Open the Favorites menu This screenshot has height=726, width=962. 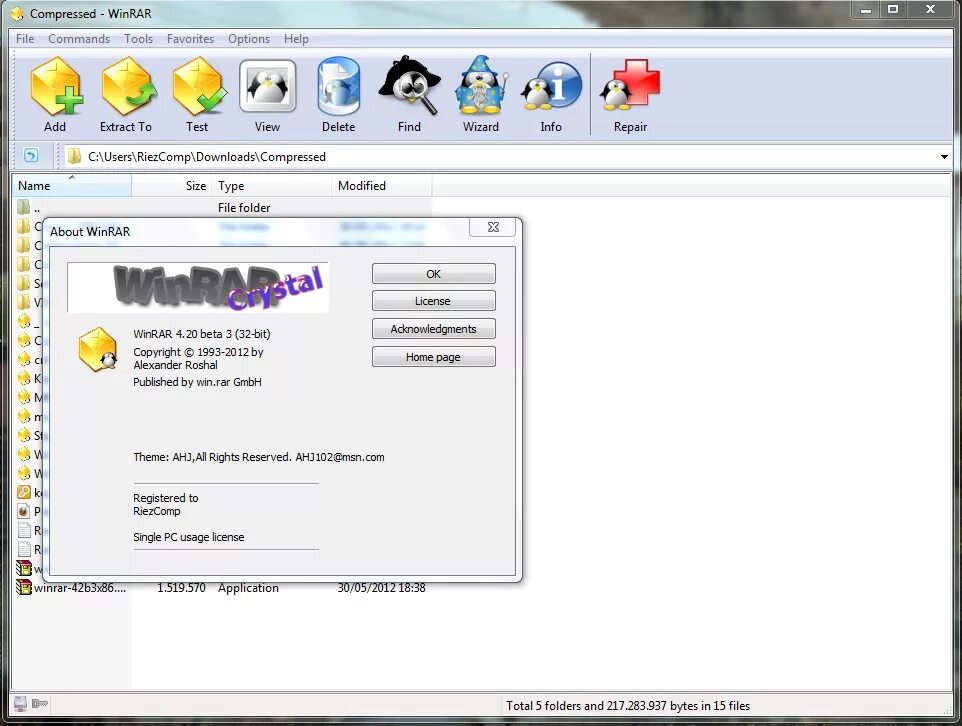tap(190, 39)
